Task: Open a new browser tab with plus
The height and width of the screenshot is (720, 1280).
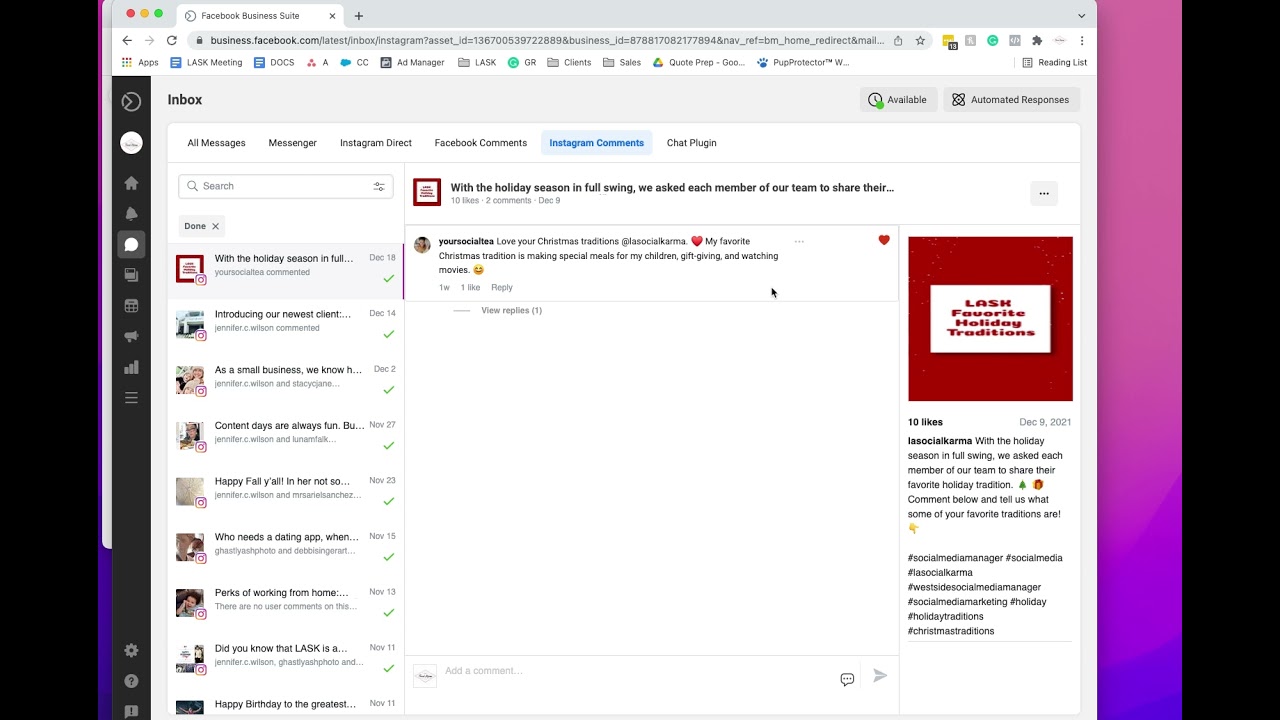Action: (359, 15)
